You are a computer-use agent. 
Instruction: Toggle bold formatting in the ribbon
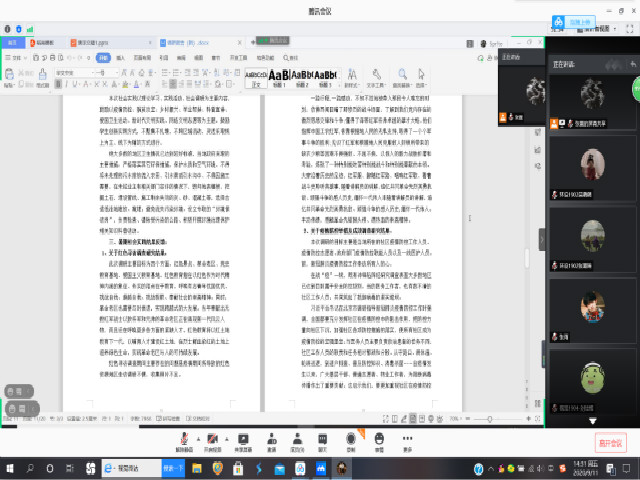[58, 84]
